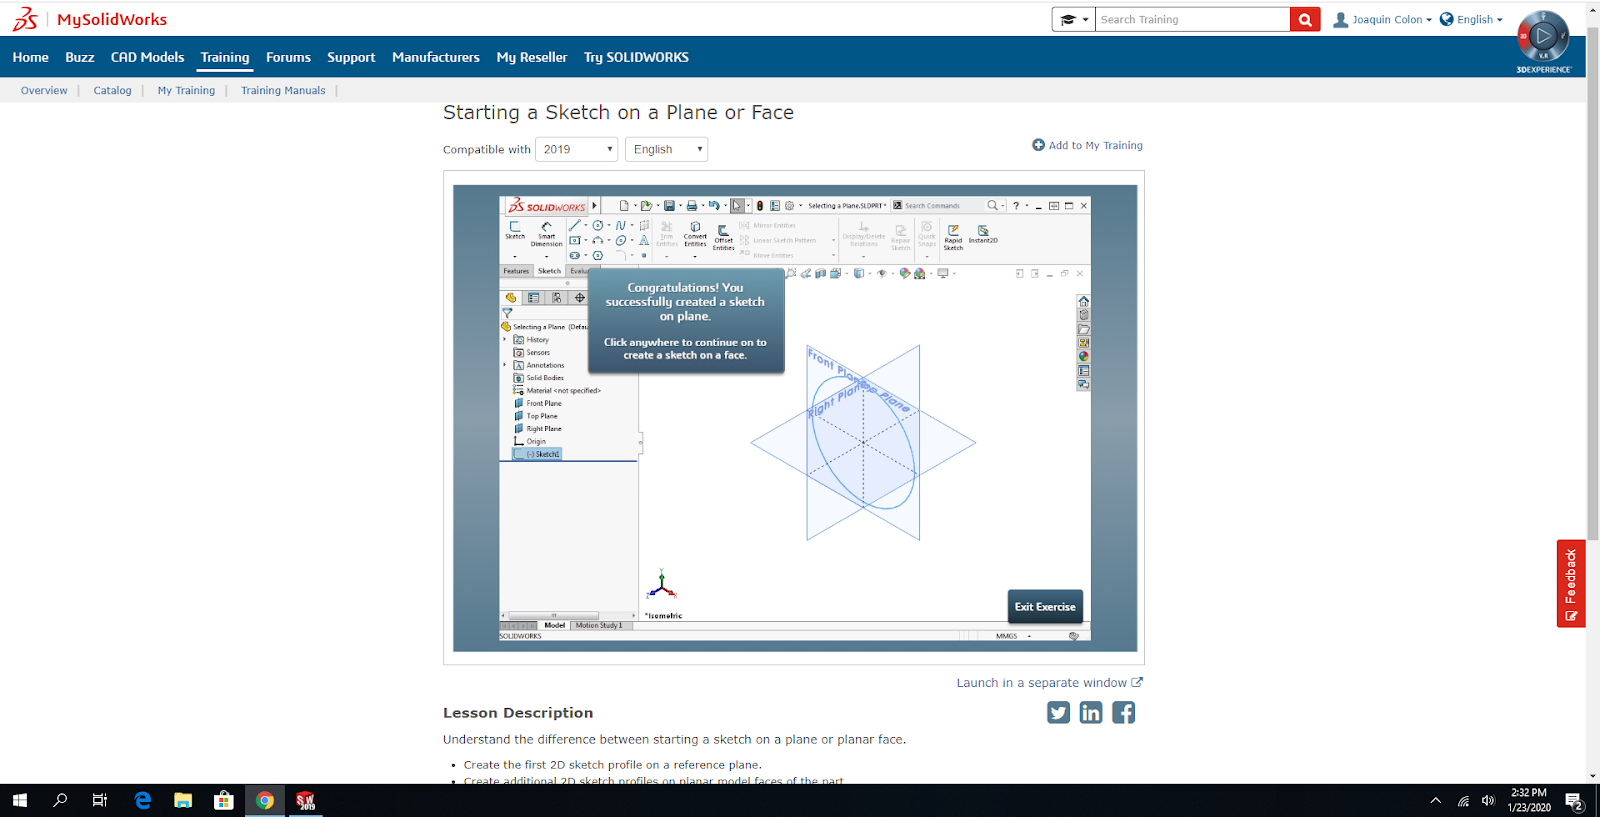Image resolution: width=1600 pixels, height=817 pixels.
Task: Select Front Plane in the feature tree
Action: click(x=538, y=403)
